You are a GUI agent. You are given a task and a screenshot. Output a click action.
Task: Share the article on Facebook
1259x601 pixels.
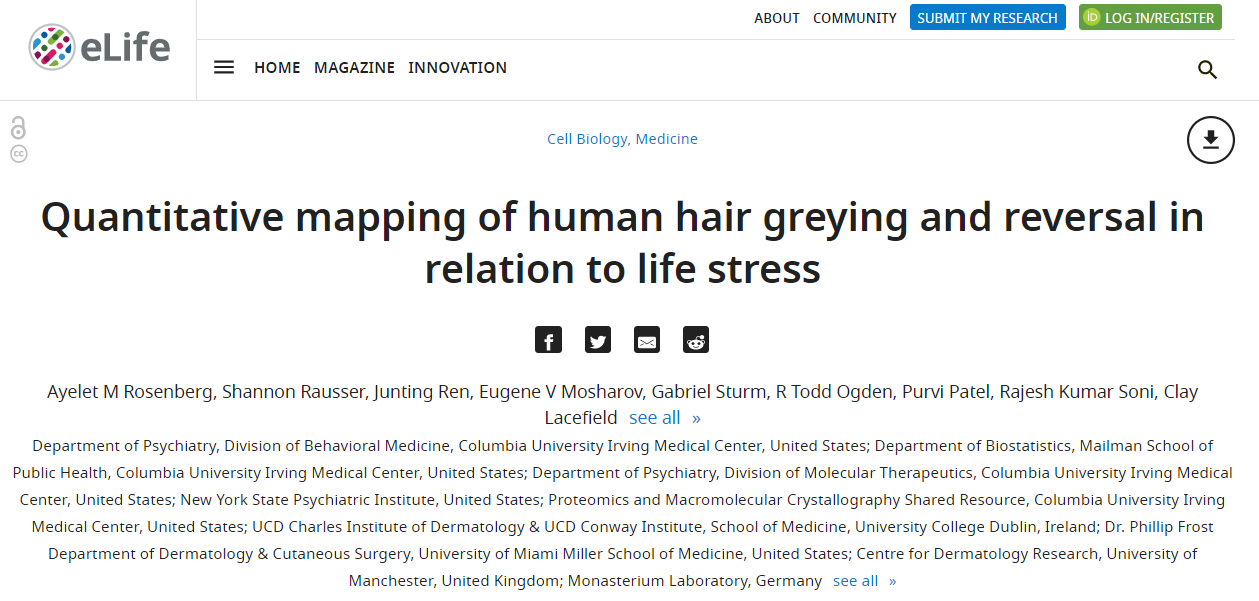tap(548, 340)
